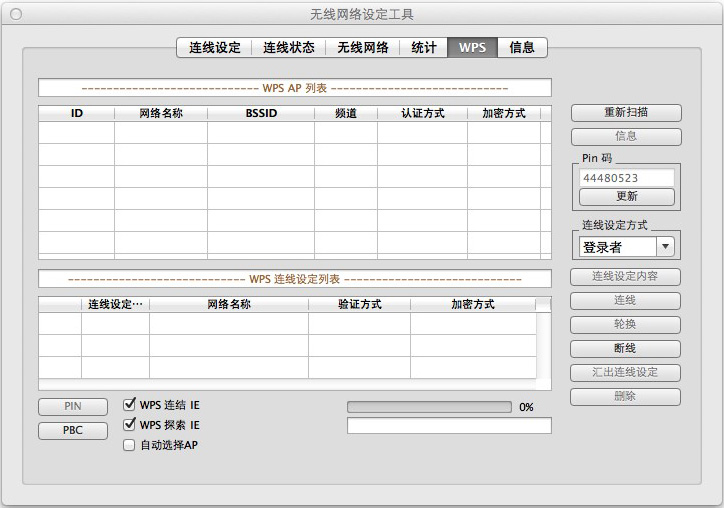Click the PBC button
Image resolution: width=724 pixels, height=508 pixels.
[x=73, y=430]
